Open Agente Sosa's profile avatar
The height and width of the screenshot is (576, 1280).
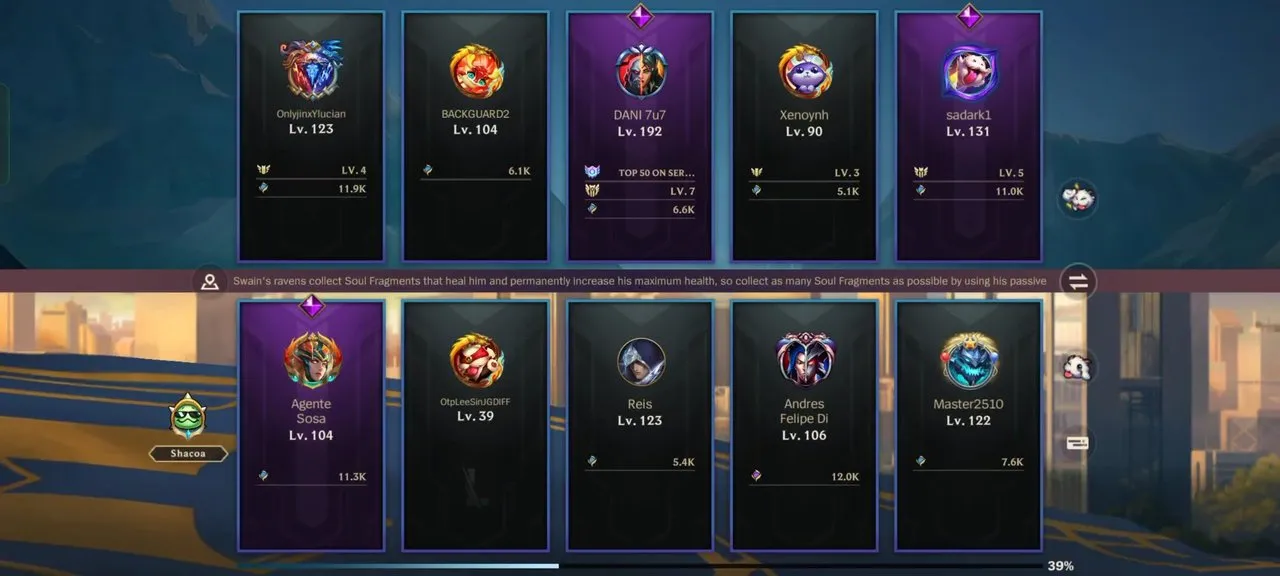pos(312,360)
